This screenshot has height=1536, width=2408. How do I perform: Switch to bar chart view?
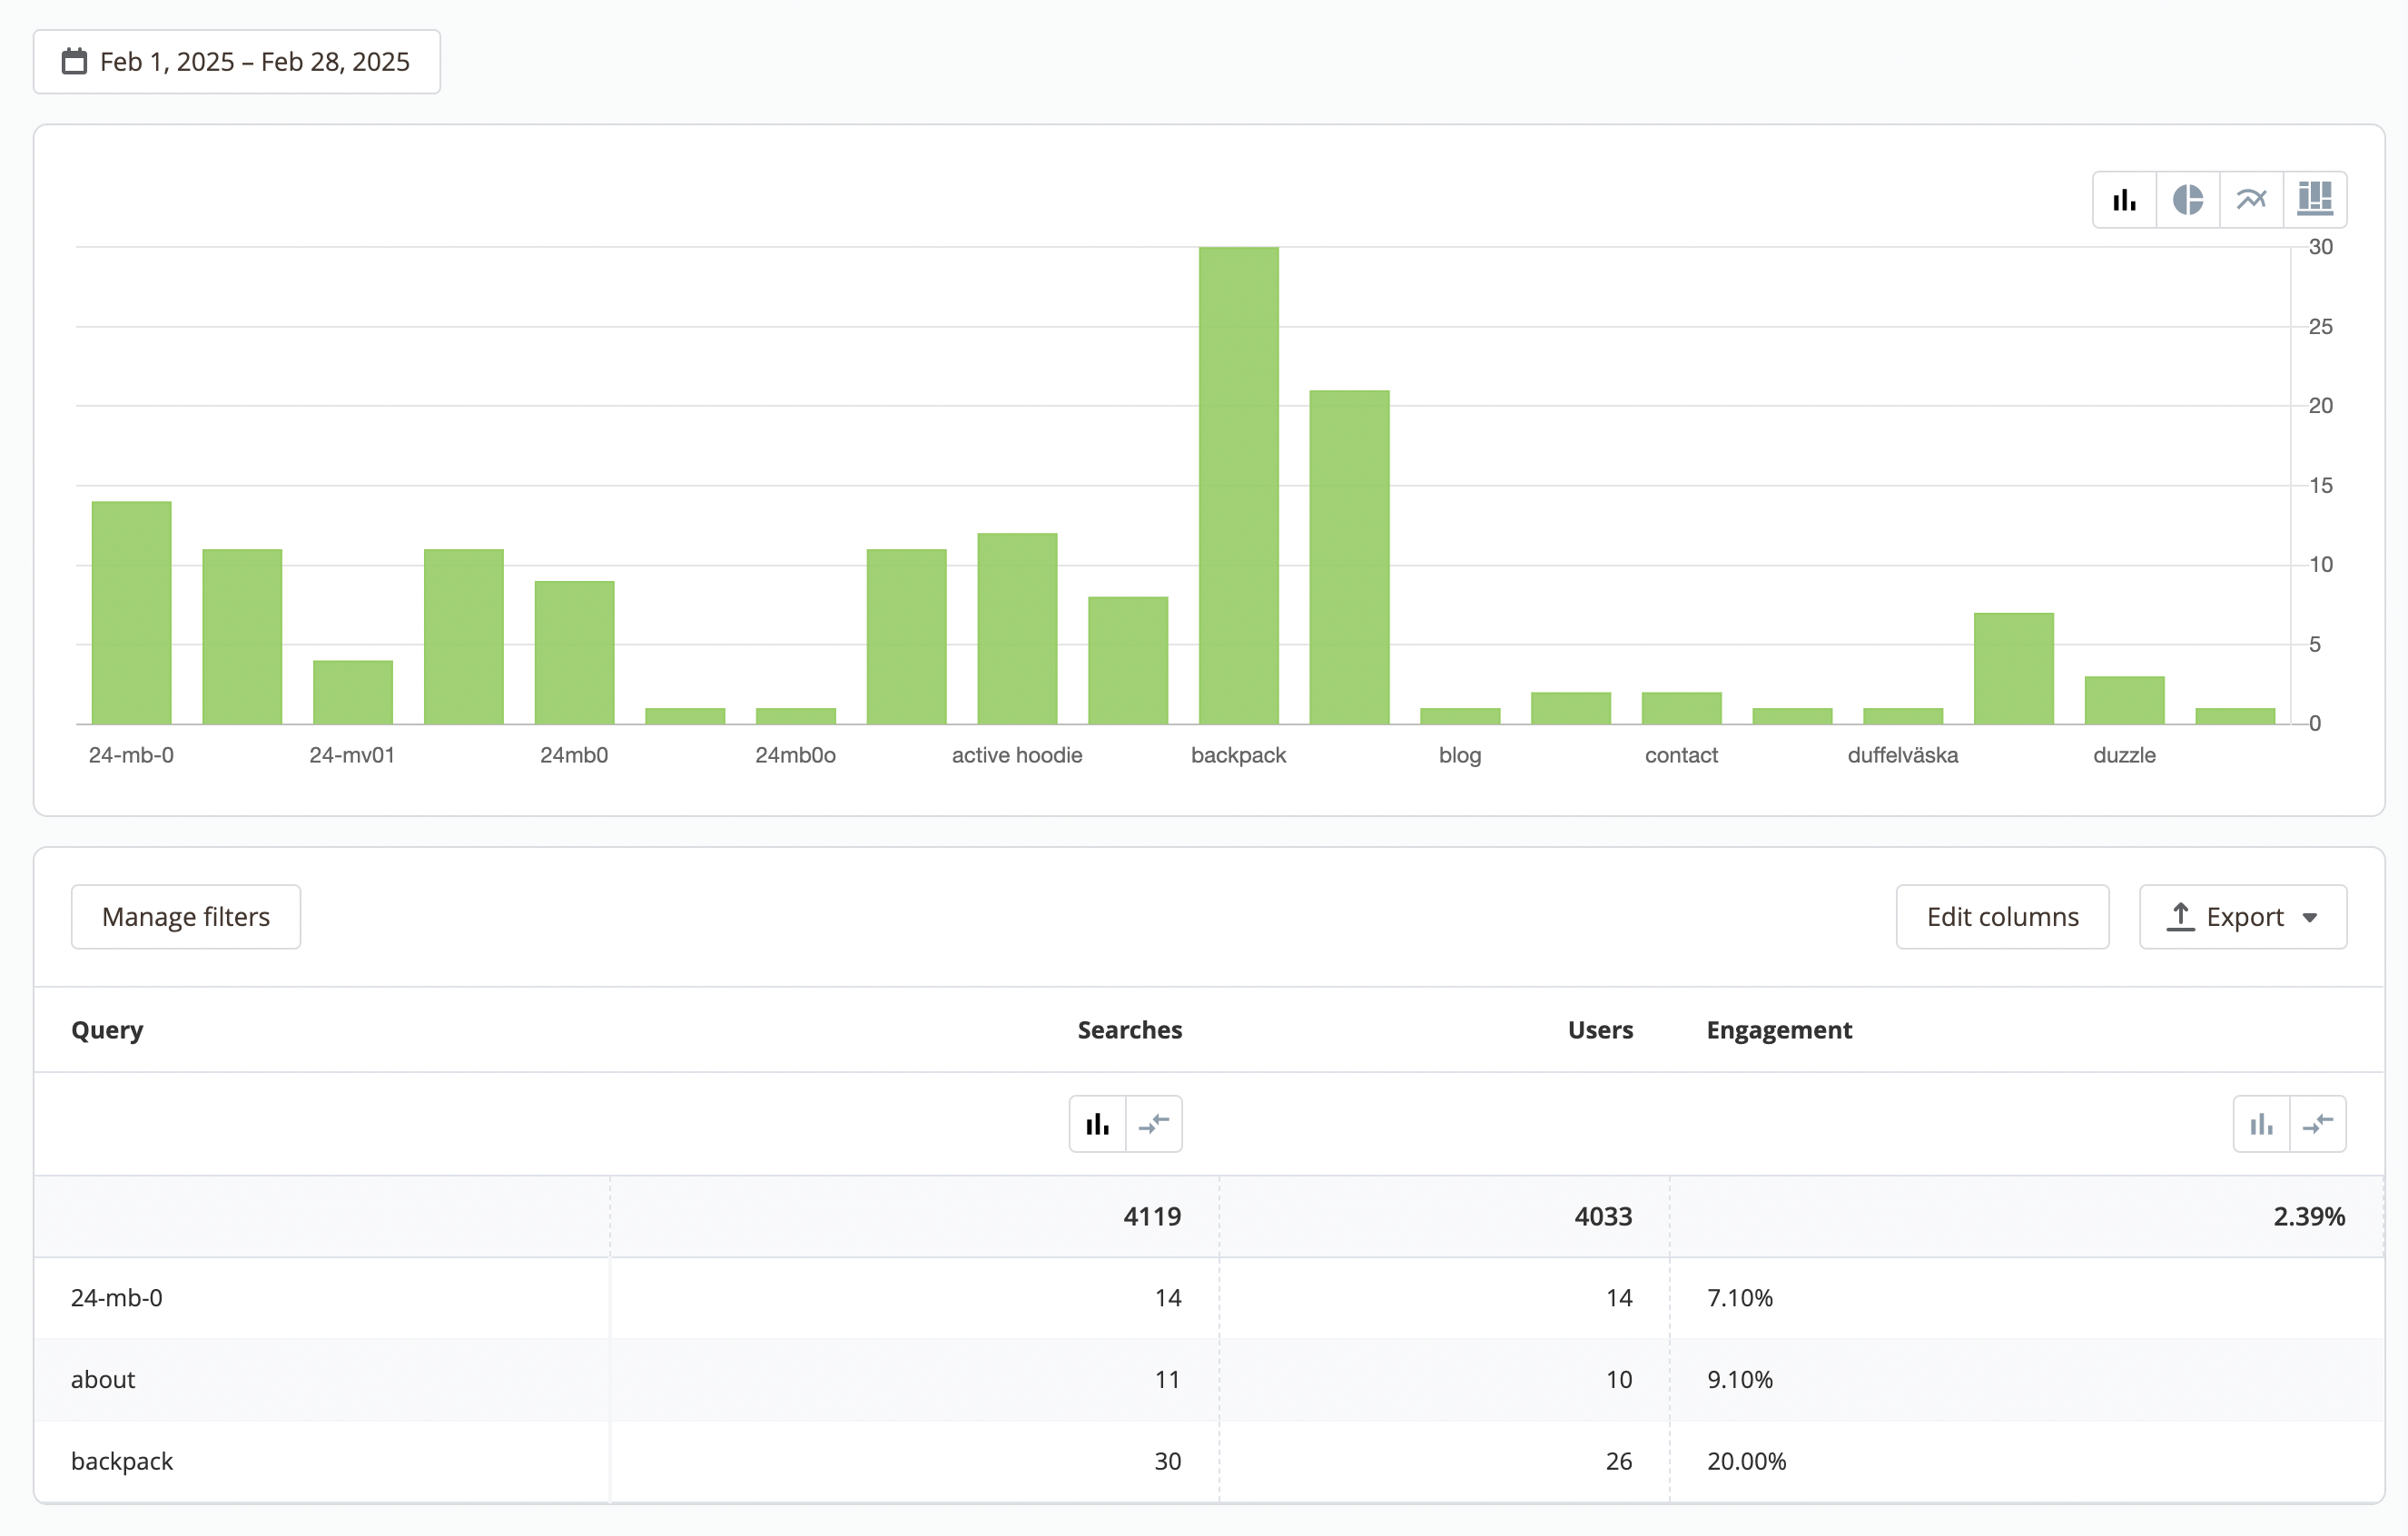2124,200
